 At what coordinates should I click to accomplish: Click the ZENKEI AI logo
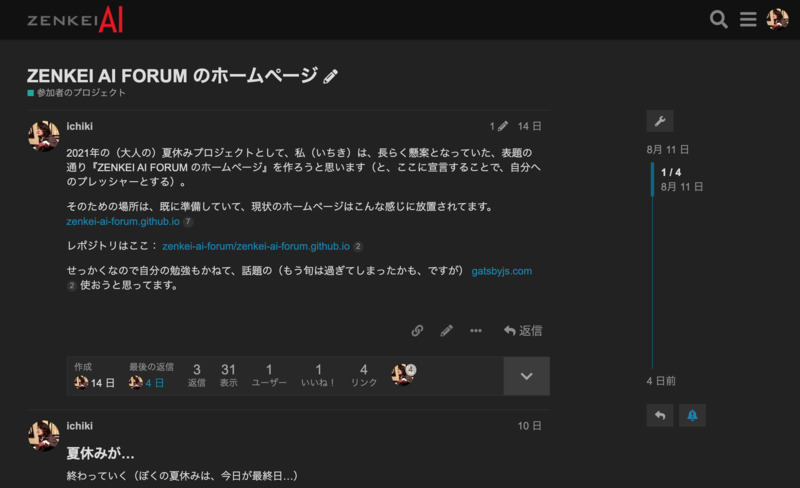[75, 19]
